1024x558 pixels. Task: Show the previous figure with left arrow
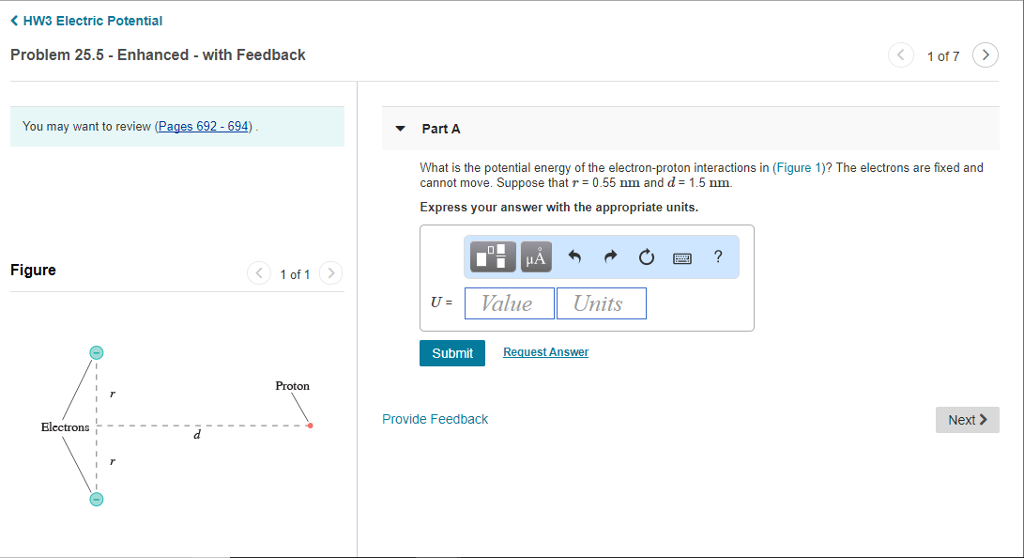[259, 273]
